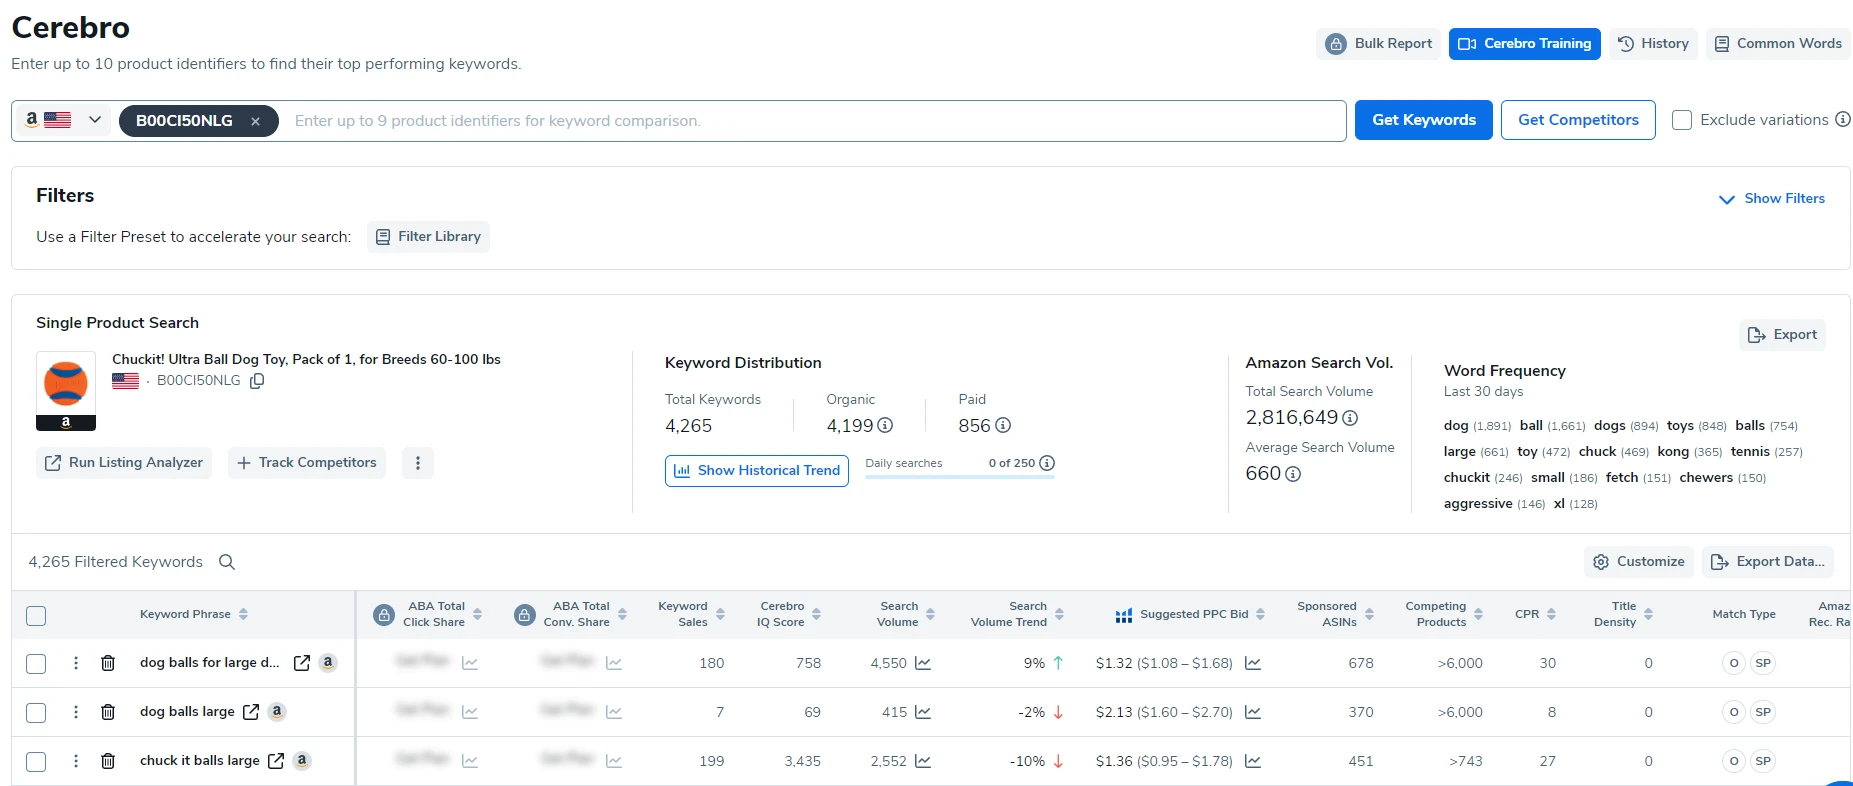Show info for Daily searches limit
Viewport: 1853px width, 786px height.
[x=1047, y=463]
